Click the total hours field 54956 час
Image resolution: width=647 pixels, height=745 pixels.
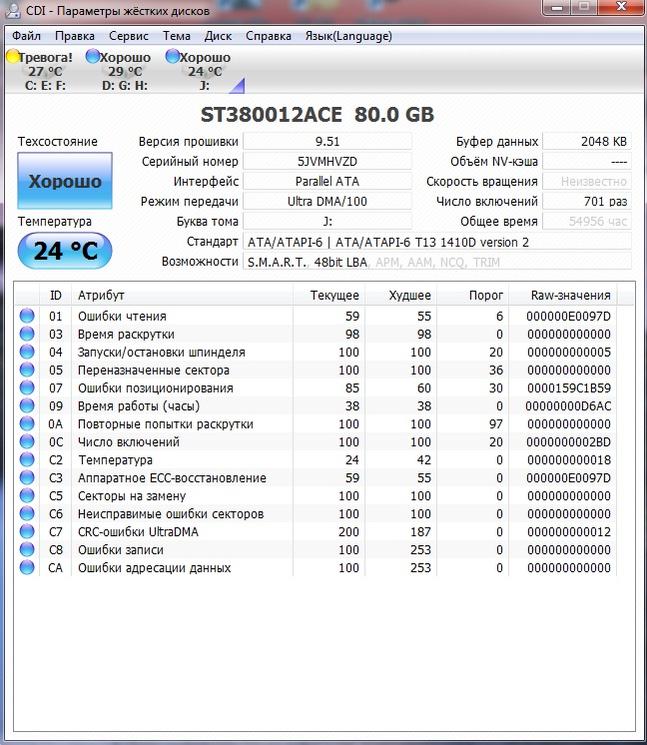pos(587,221)
